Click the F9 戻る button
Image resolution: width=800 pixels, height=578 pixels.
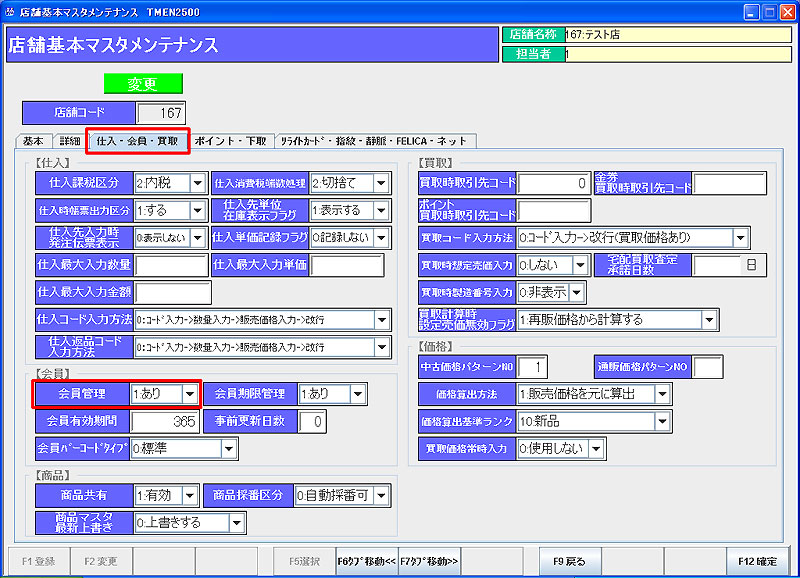pyautogui.click(x=567, y=562)
